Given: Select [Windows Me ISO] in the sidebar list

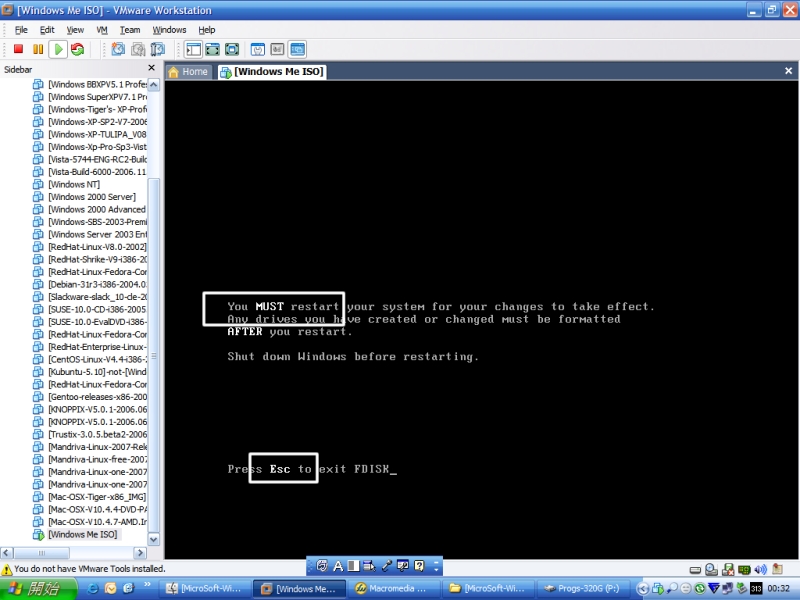Looking at the screenshot, I should click(75, 534).
